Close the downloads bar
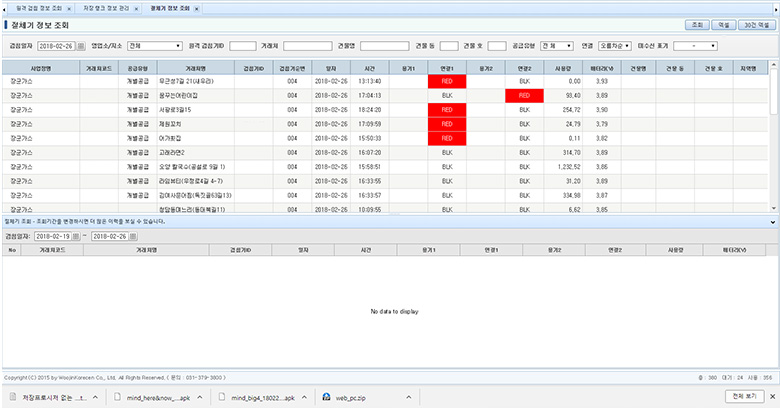The image size is (780, 408). point(771,396)
